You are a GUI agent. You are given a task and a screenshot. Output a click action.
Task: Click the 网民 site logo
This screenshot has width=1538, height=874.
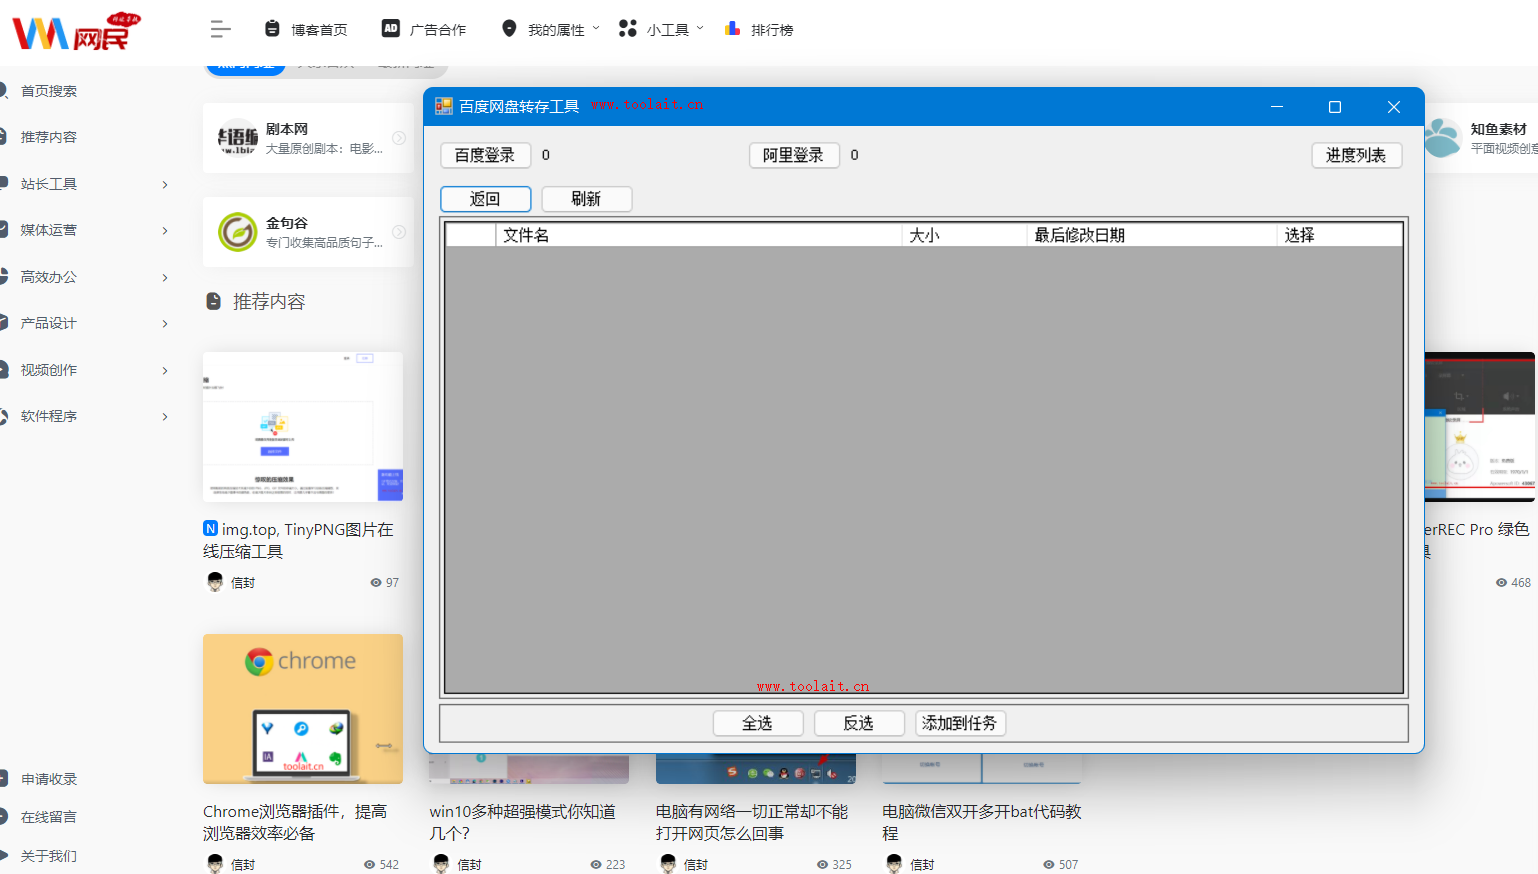pos(76,31)
